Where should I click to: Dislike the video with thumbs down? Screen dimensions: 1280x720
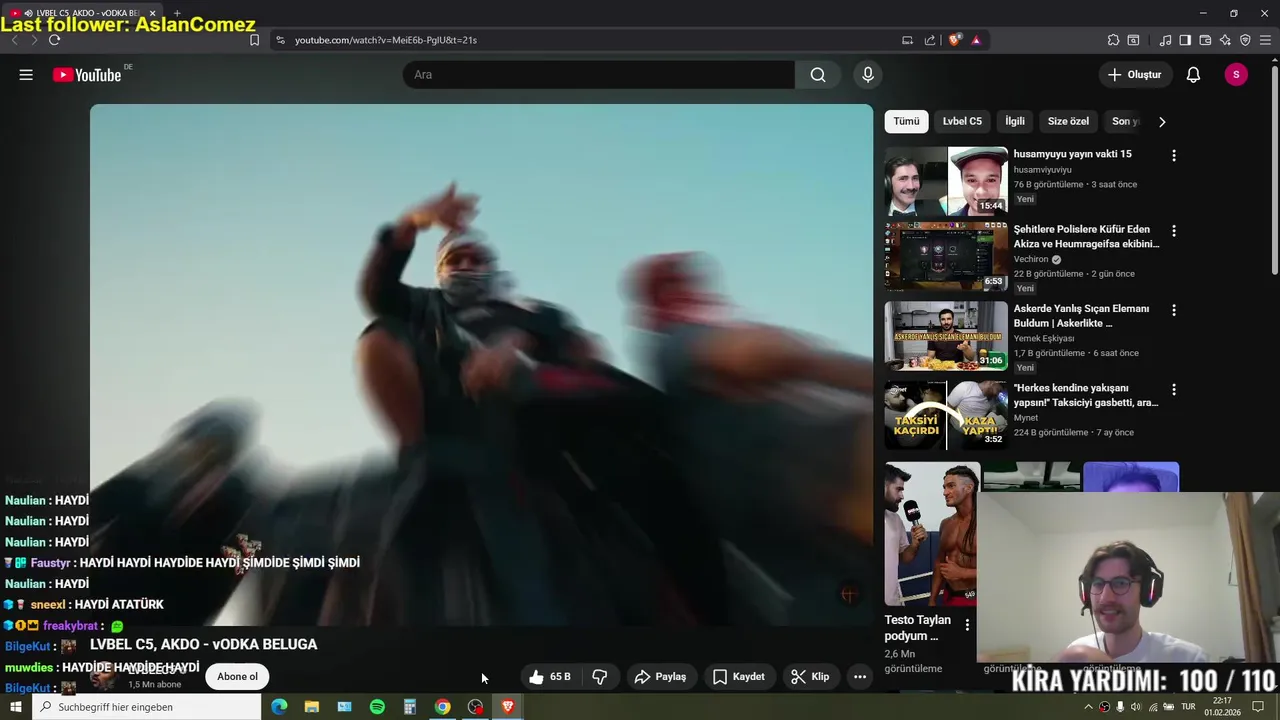pos(600,677)
